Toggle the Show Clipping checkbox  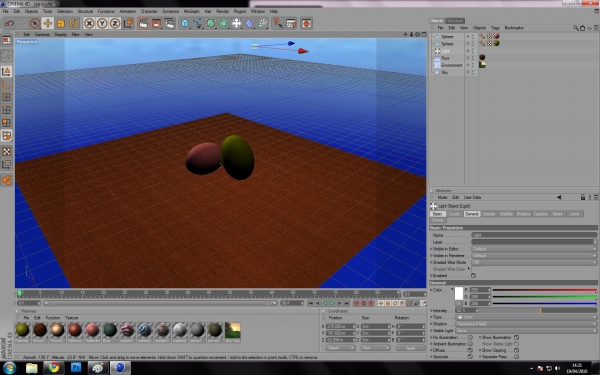[x=516, y=350]
